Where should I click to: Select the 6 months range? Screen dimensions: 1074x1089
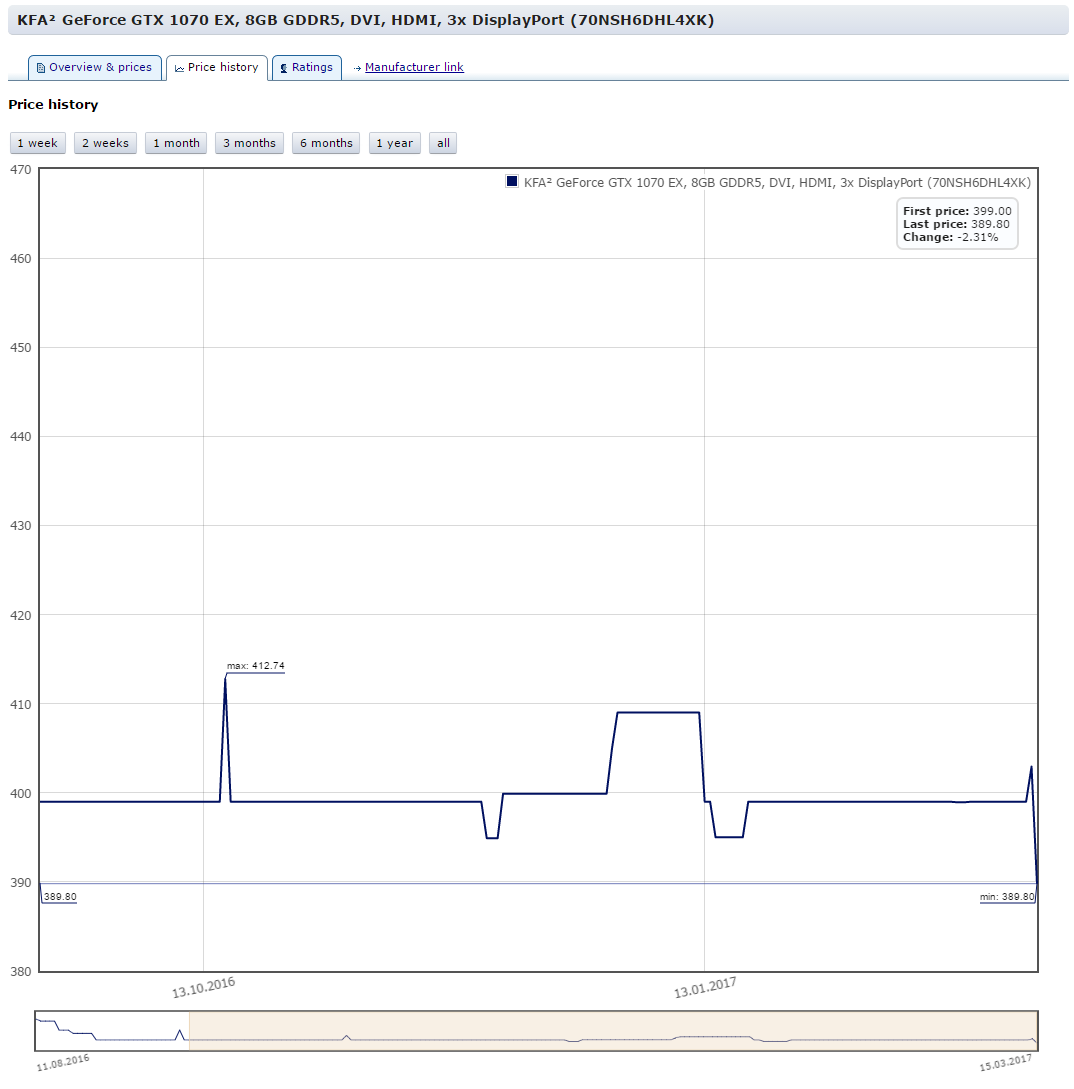[x=327, y=143]
